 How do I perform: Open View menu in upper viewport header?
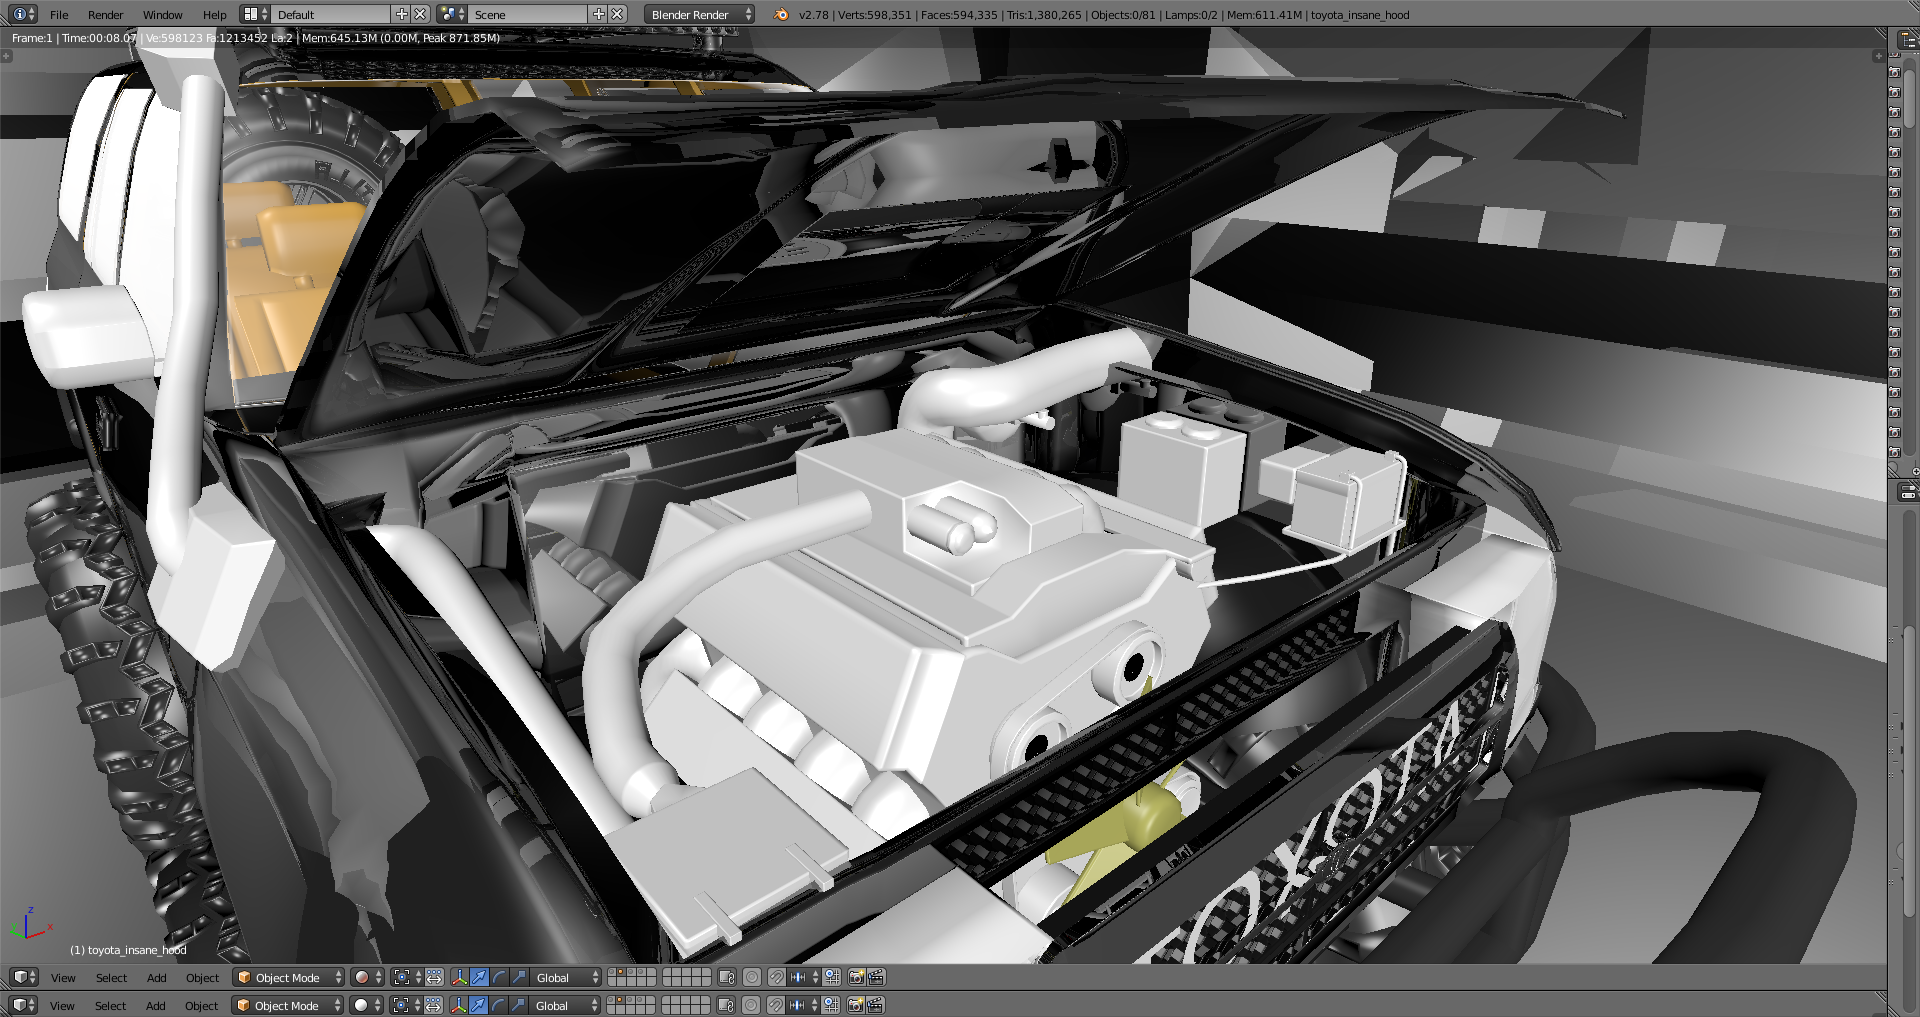pos(63,978)
